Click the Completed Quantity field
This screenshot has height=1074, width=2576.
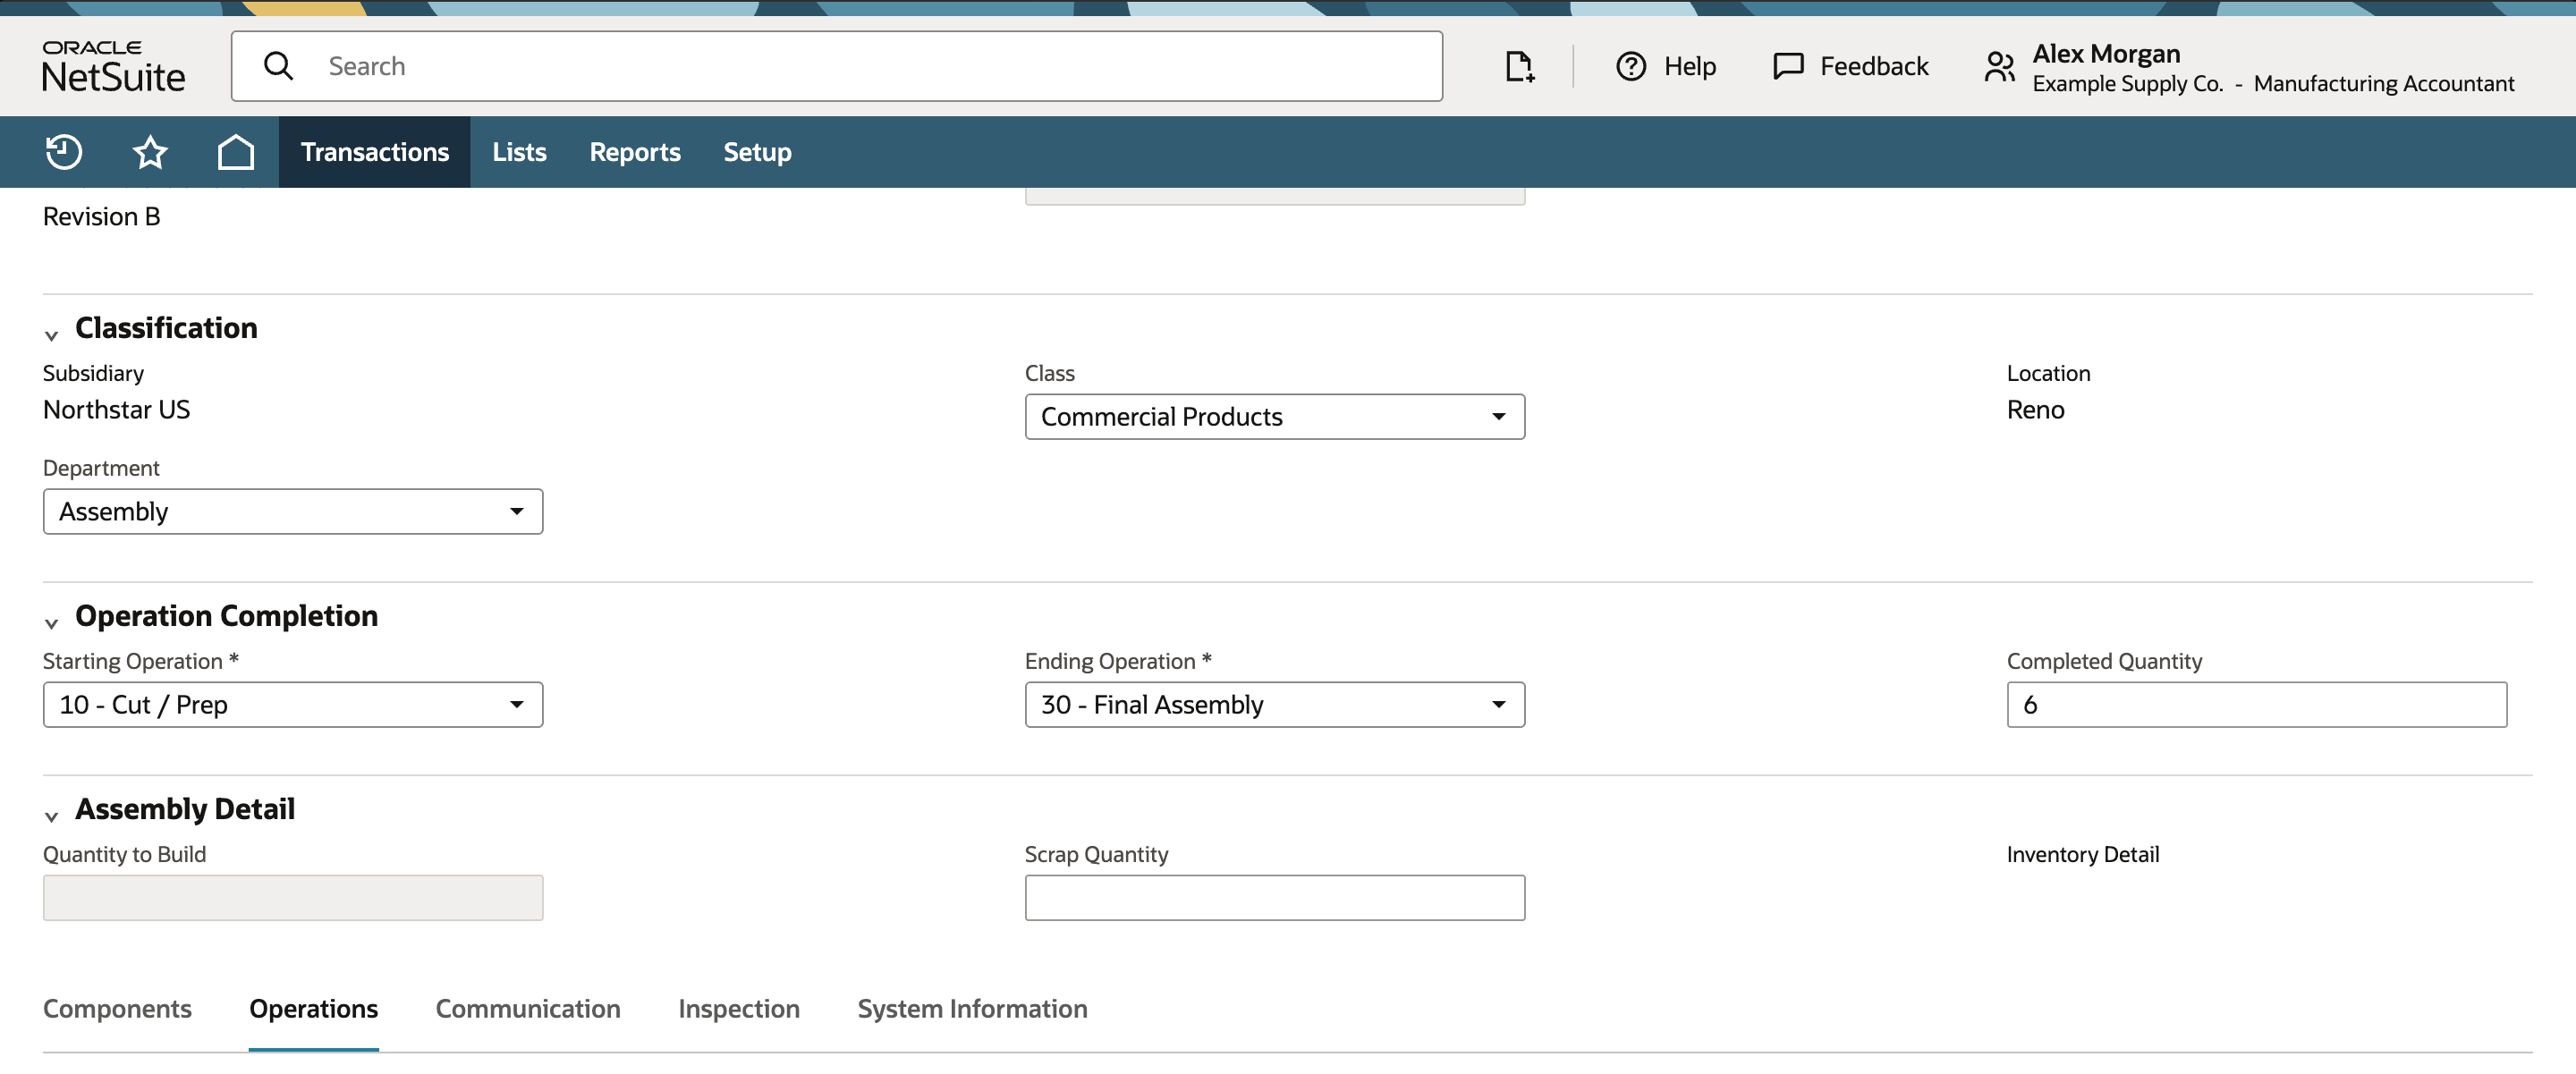[x=2256, y=704]
